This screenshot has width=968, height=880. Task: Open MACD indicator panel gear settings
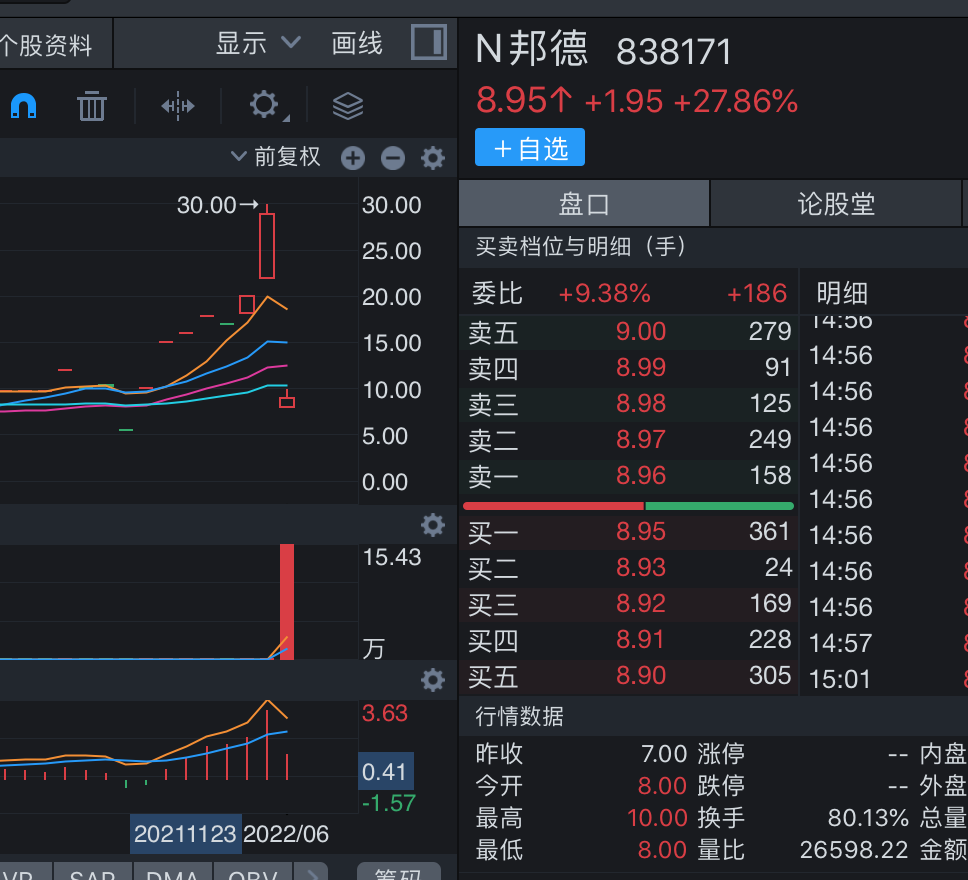[x=433, y=681]
